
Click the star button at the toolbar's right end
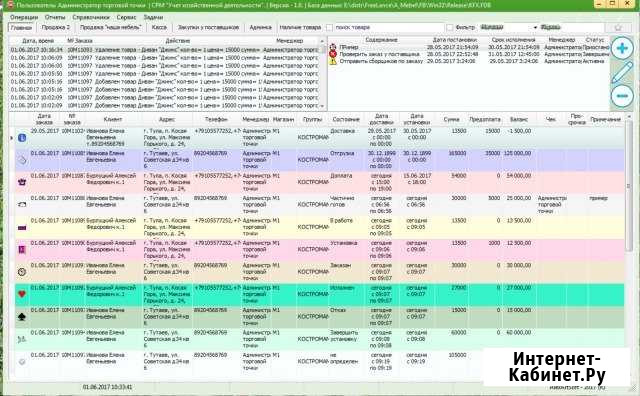[618, 27]
